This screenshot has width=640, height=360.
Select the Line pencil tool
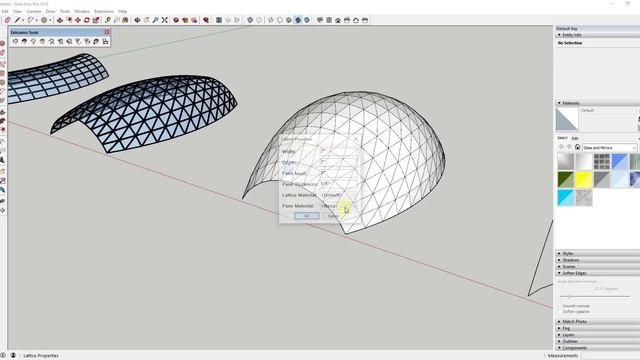(17, 20)
